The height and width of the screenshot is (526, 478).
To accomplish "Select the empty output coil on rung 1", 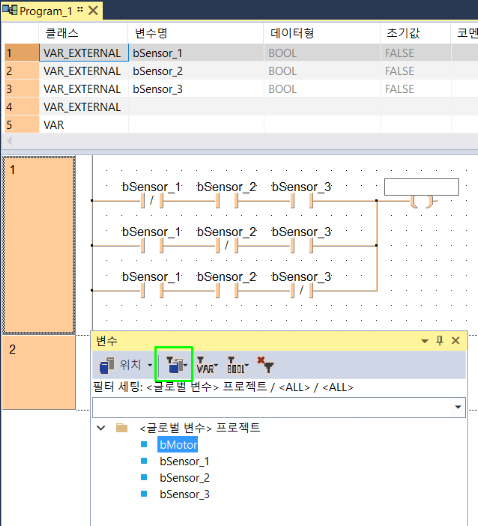I will click(422, 201).
